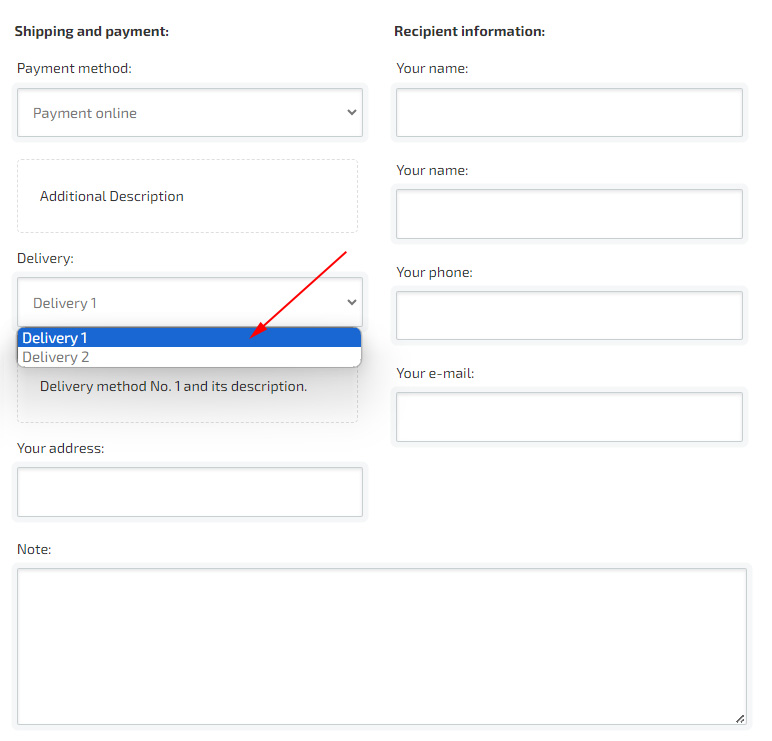The image size is (772, 741).
Task: Click the "Your address:" label
Action: (60, 448)
